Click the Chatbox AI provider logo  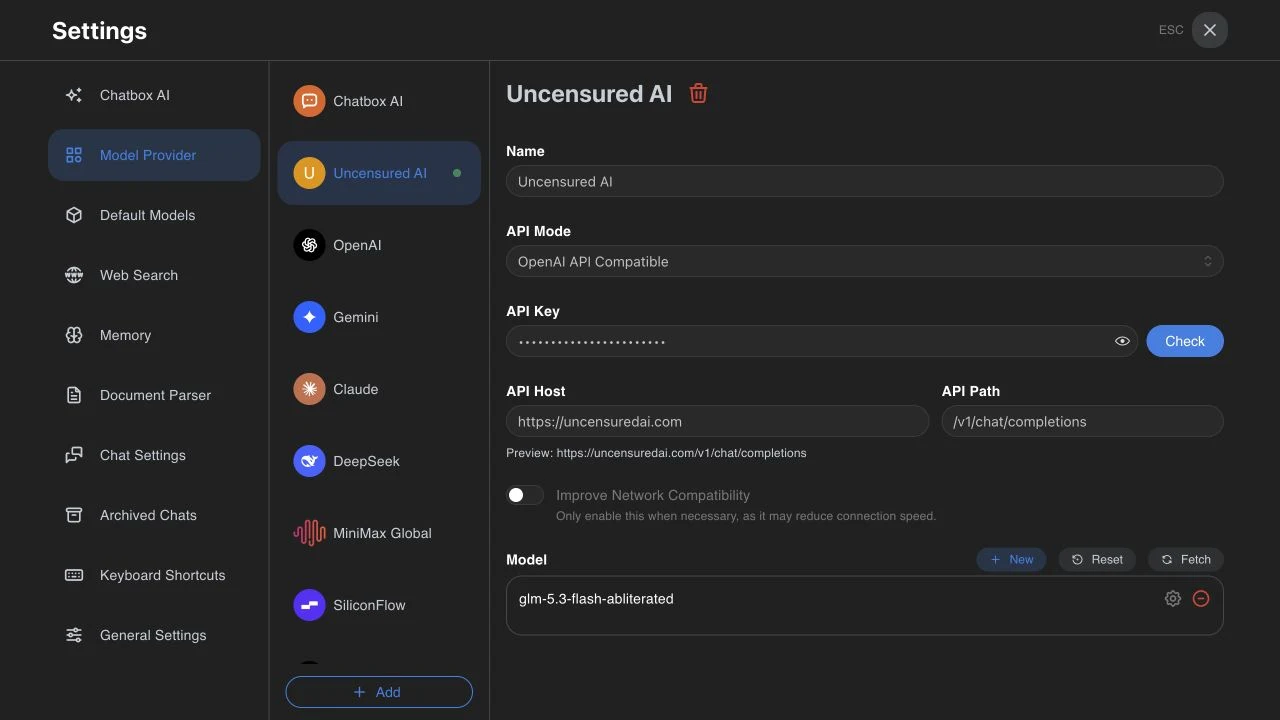pos(309,101)
